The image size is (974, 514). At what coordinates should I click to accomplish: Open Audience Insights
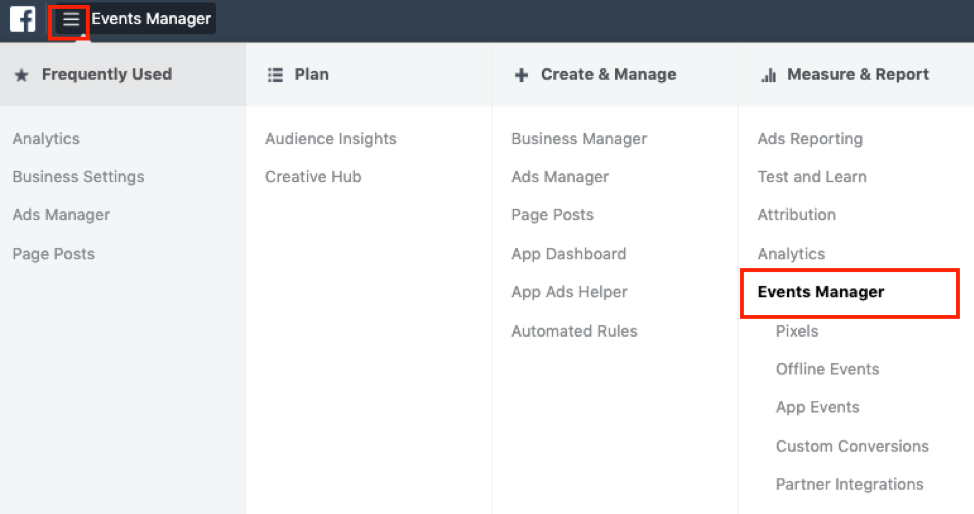pyautogui.click(x=330, y=139)
